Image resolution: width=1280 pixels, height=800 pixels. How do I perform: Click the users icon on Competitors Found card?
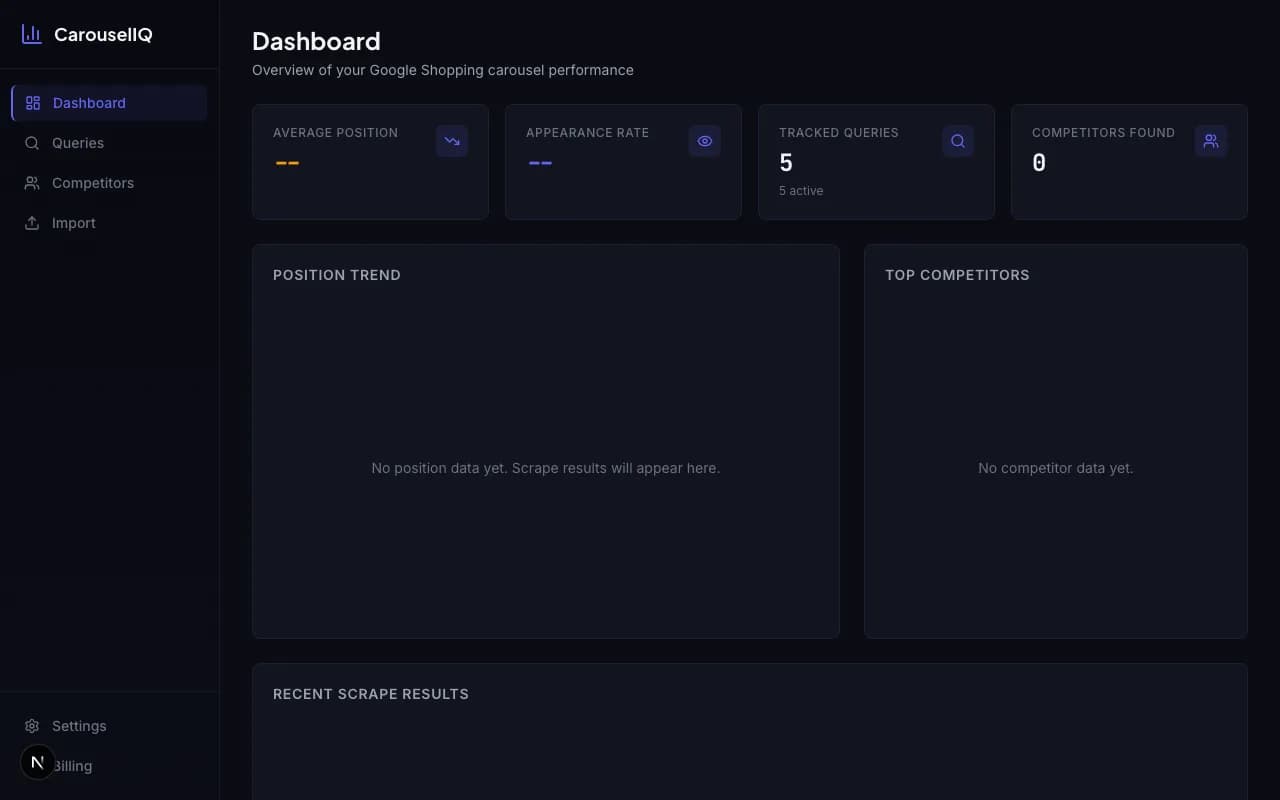point(1211,141)
